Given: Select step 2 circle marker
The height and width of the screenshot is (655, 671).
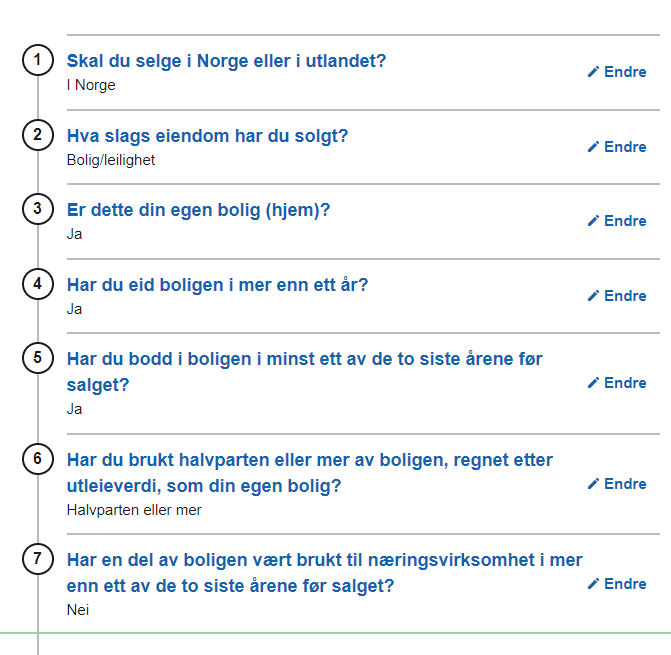Looking at the screenshot, I should tap(37, 135).
